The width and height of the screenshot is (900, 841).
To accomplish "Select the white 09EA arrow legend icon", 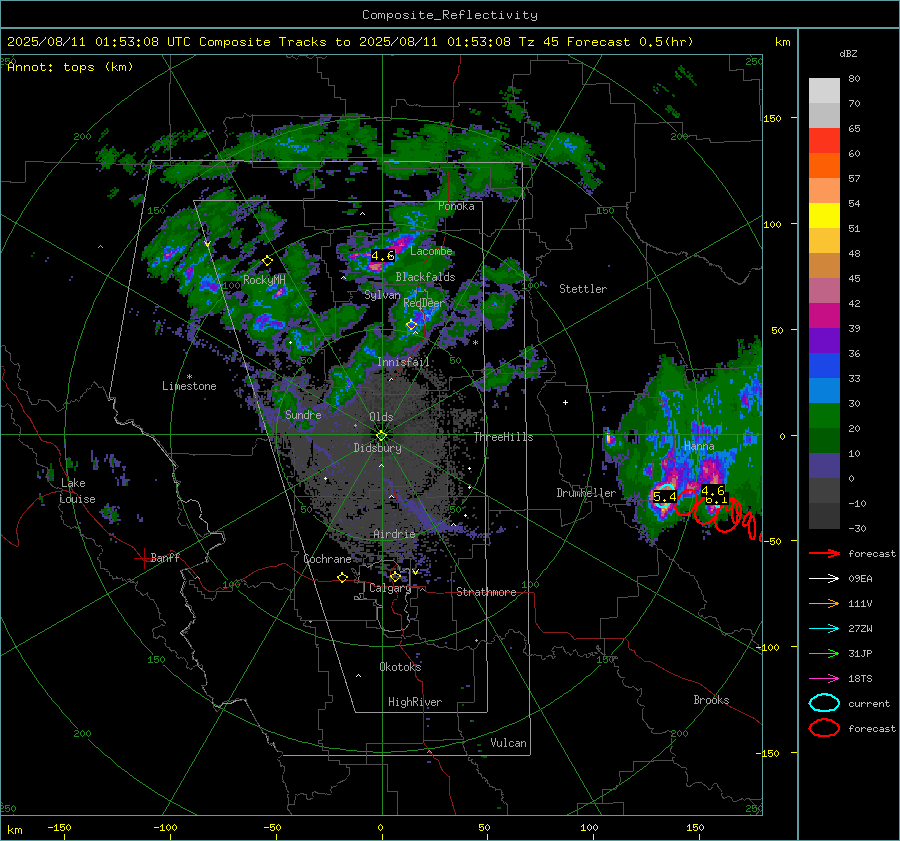I will click(x=824, y=578).
